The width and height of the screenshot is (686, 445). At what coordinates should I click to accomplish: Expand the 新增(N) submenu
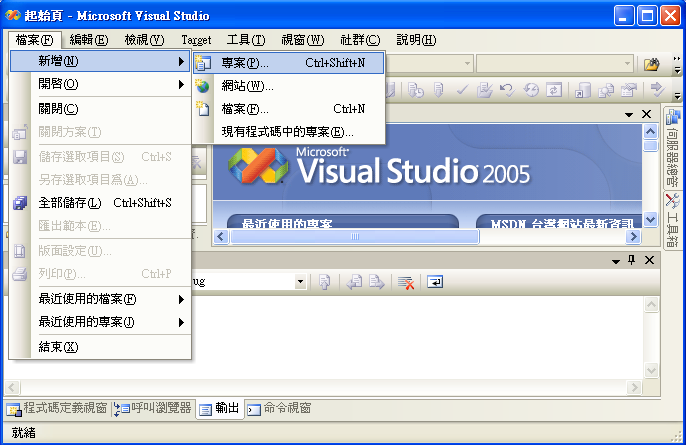click(x=100, y=61)
